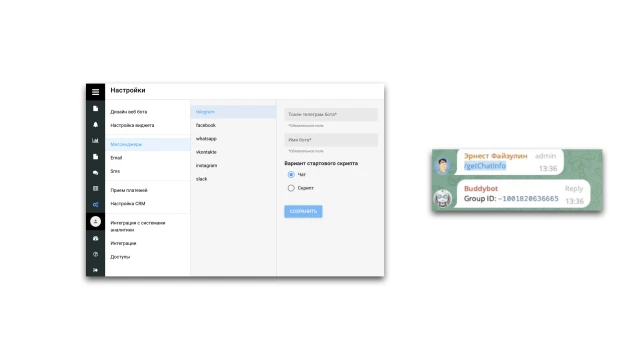The height and width of the screenshot is (360, 640).
Task: Open the hamburger menu icon
Action: point(95,92)
